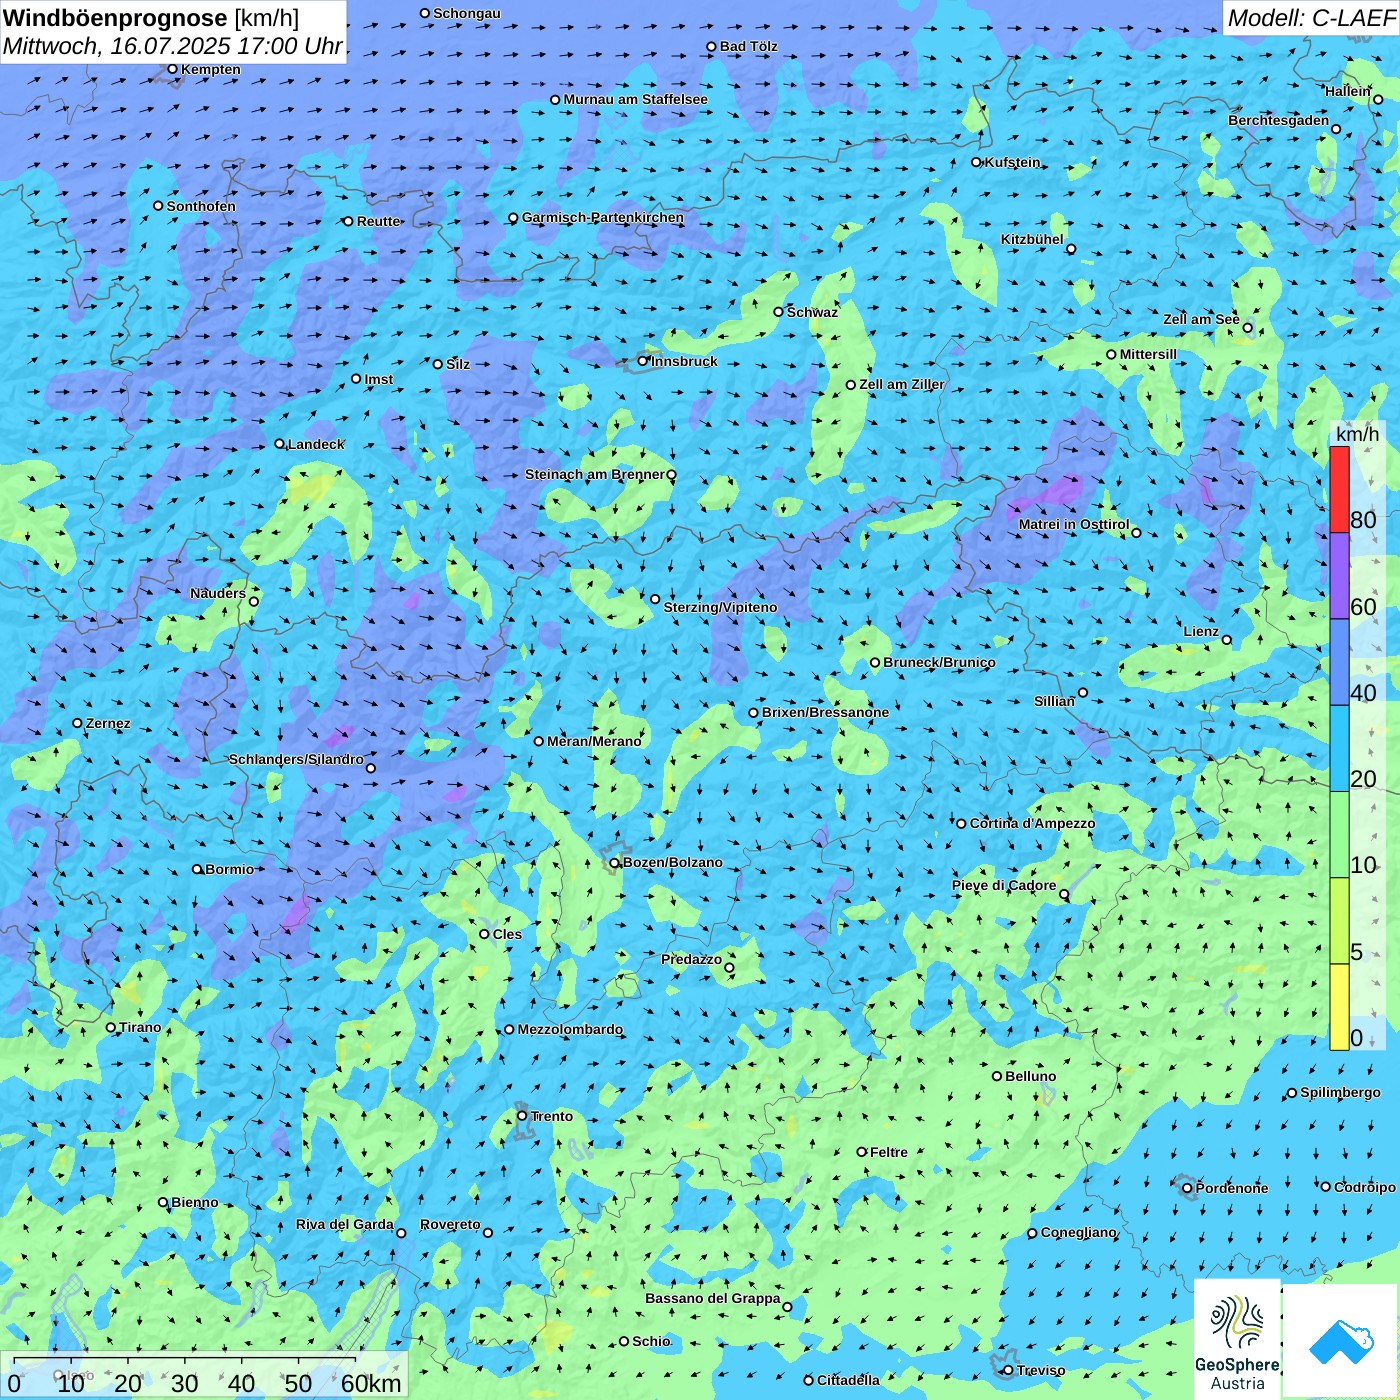Click the 'Modell: C-LAEF' label
The width and height of the screenshot is (1400, 1400).
pyautogui.click(x=1311, y=18)
